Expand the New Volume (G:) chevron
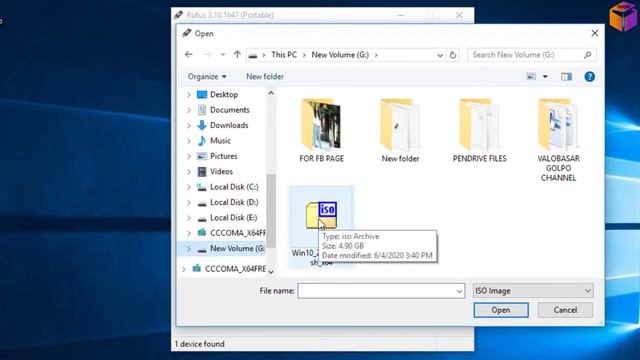The image size is (640, 360). [189, 249]
